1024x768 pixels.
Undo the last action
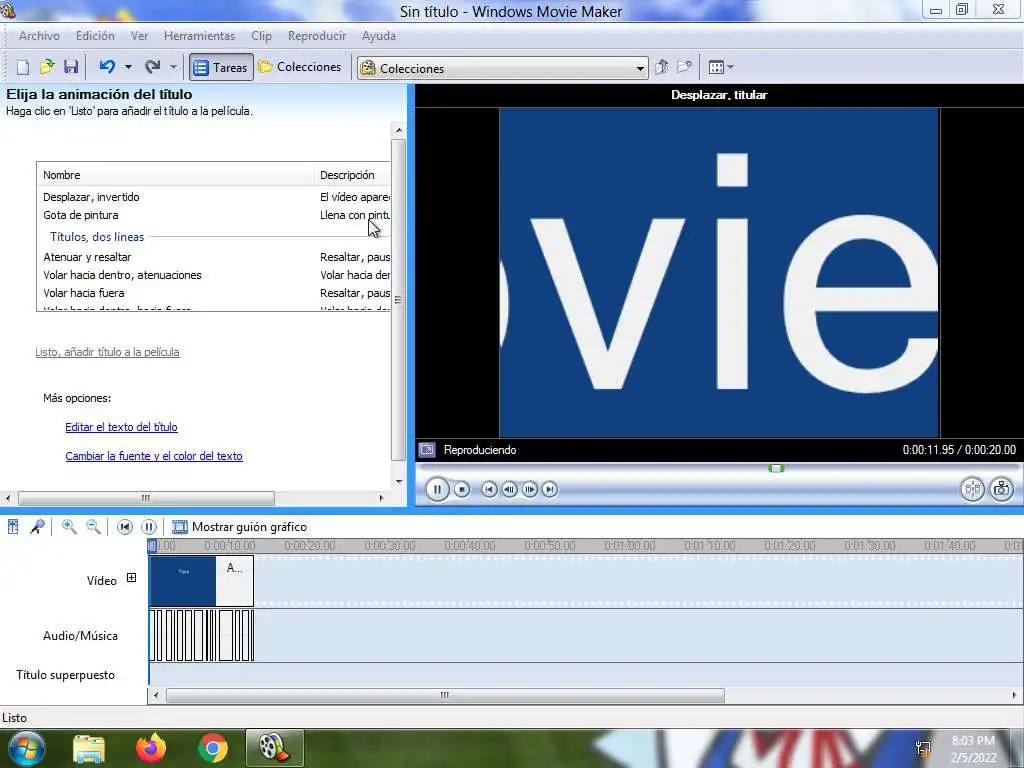coord(107,67)
